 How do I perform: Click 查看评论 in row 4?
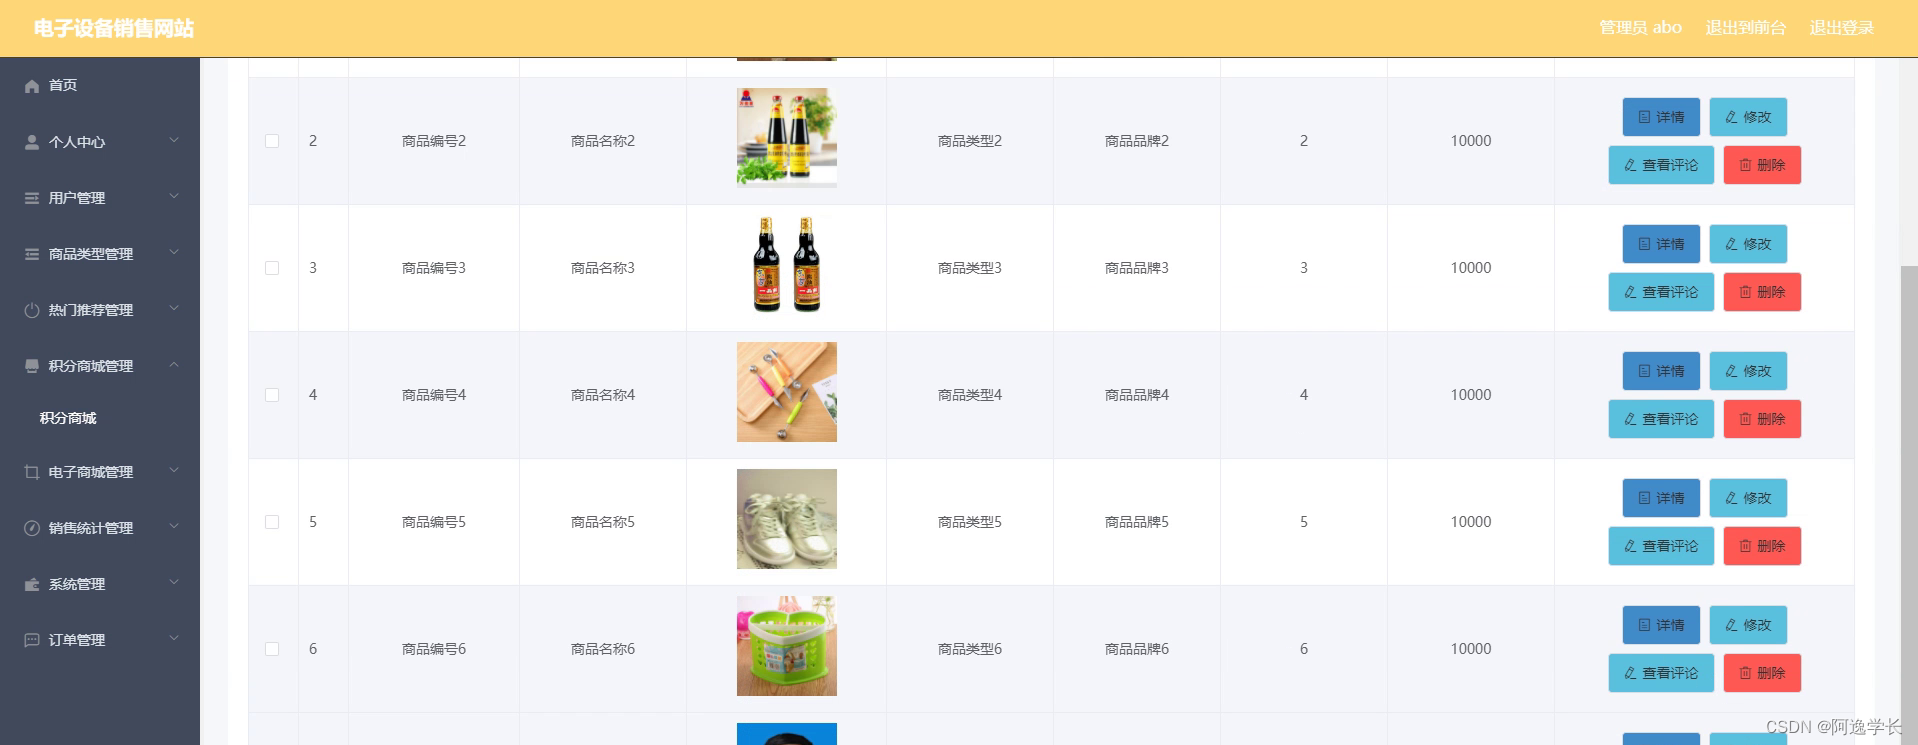pyautogui.click(x=1661, y=419)
